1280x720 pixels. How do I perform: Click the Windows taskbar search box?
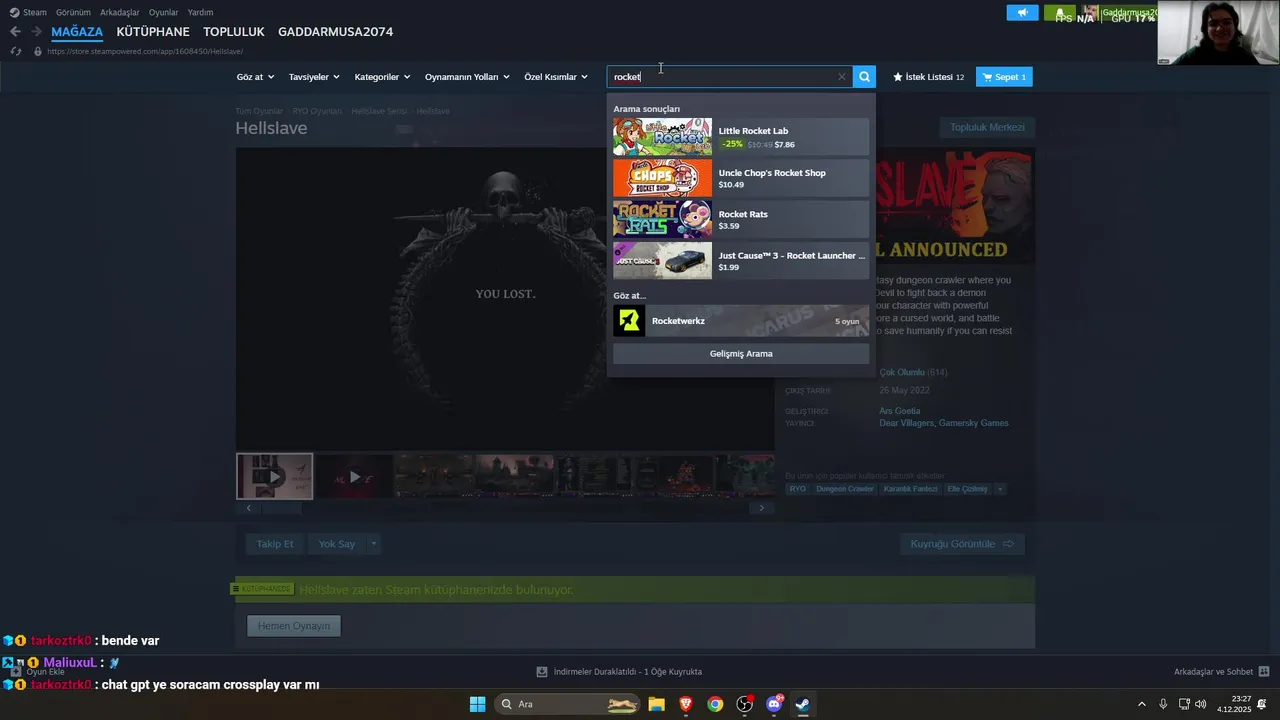[567, 704]
